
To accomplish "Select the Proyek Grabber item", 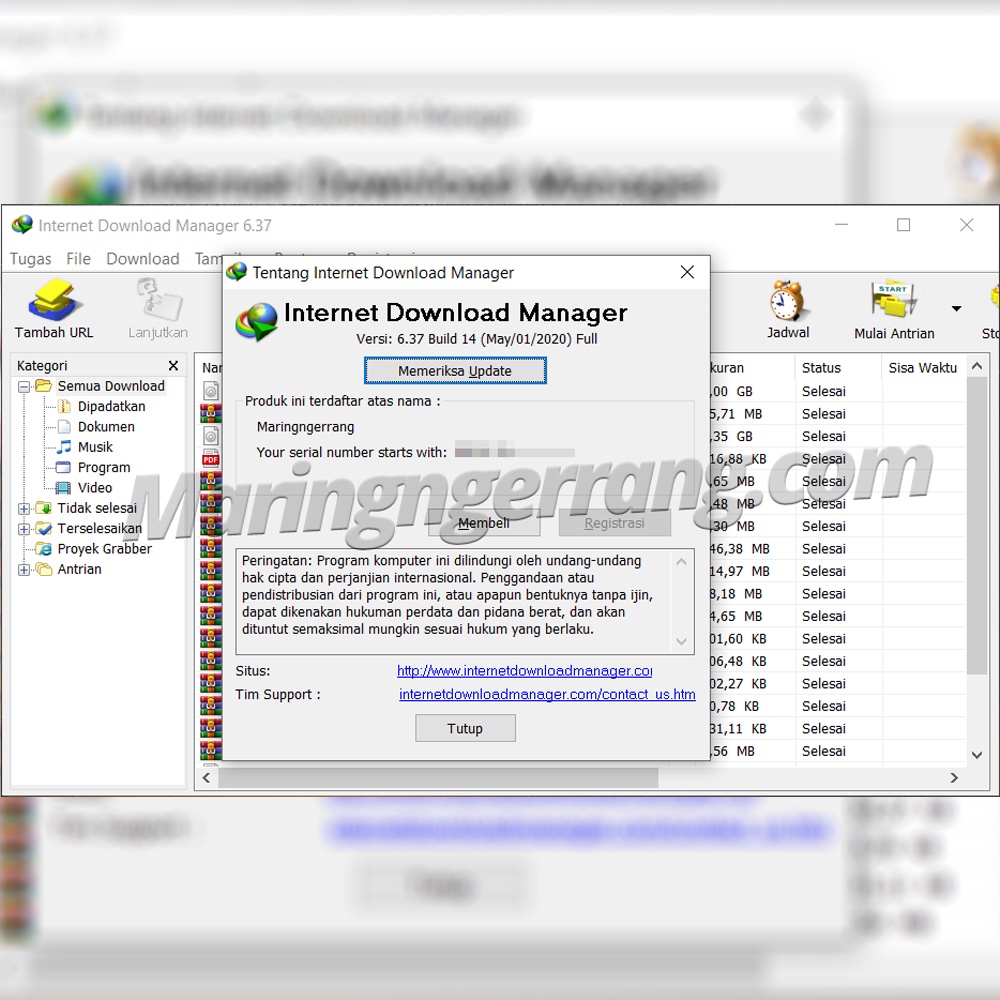I will point(105,548).
